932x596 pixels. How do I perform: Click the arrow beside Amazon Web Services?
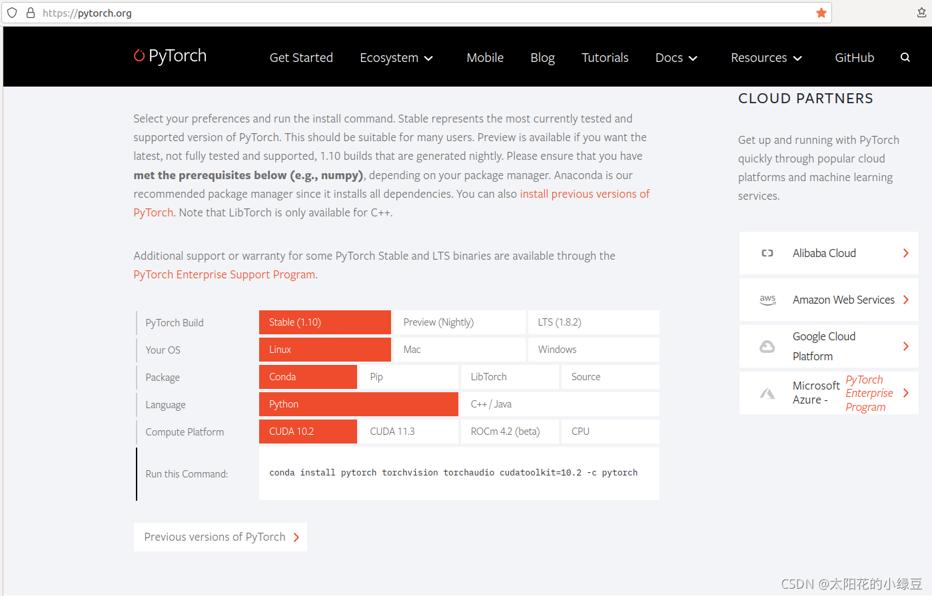pyautogui.click(x=905, y=299)
